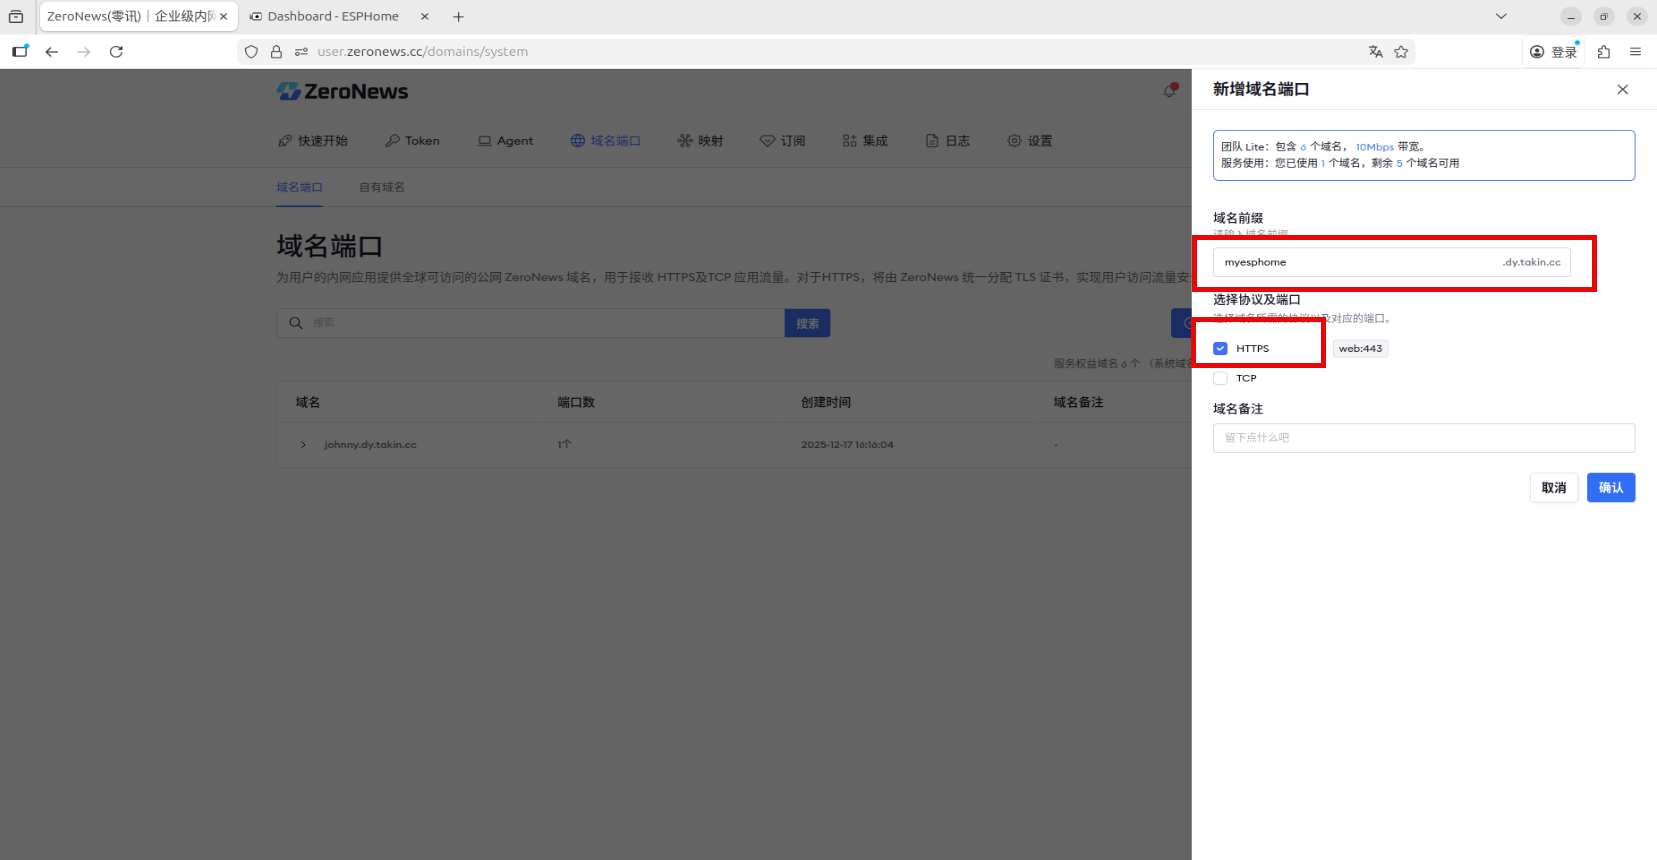Click the ZeroNews logo
This screenshot has width=1657, height=860.
[x=343, y=92]
